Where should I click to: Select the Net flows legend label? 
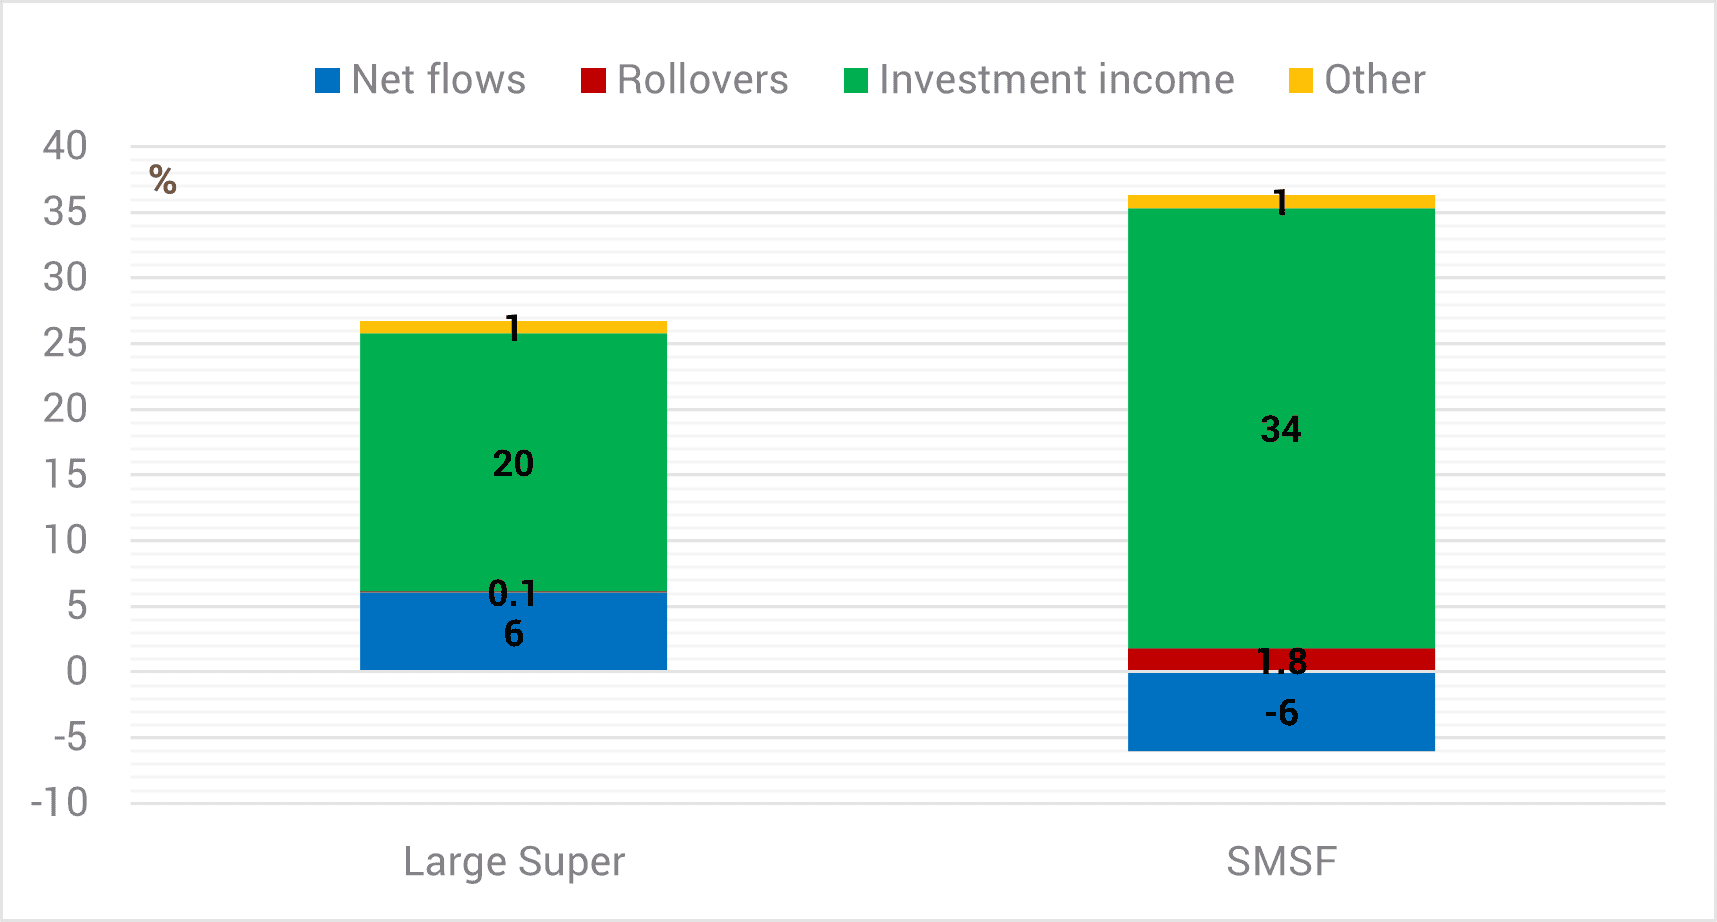tap(439, 80)
